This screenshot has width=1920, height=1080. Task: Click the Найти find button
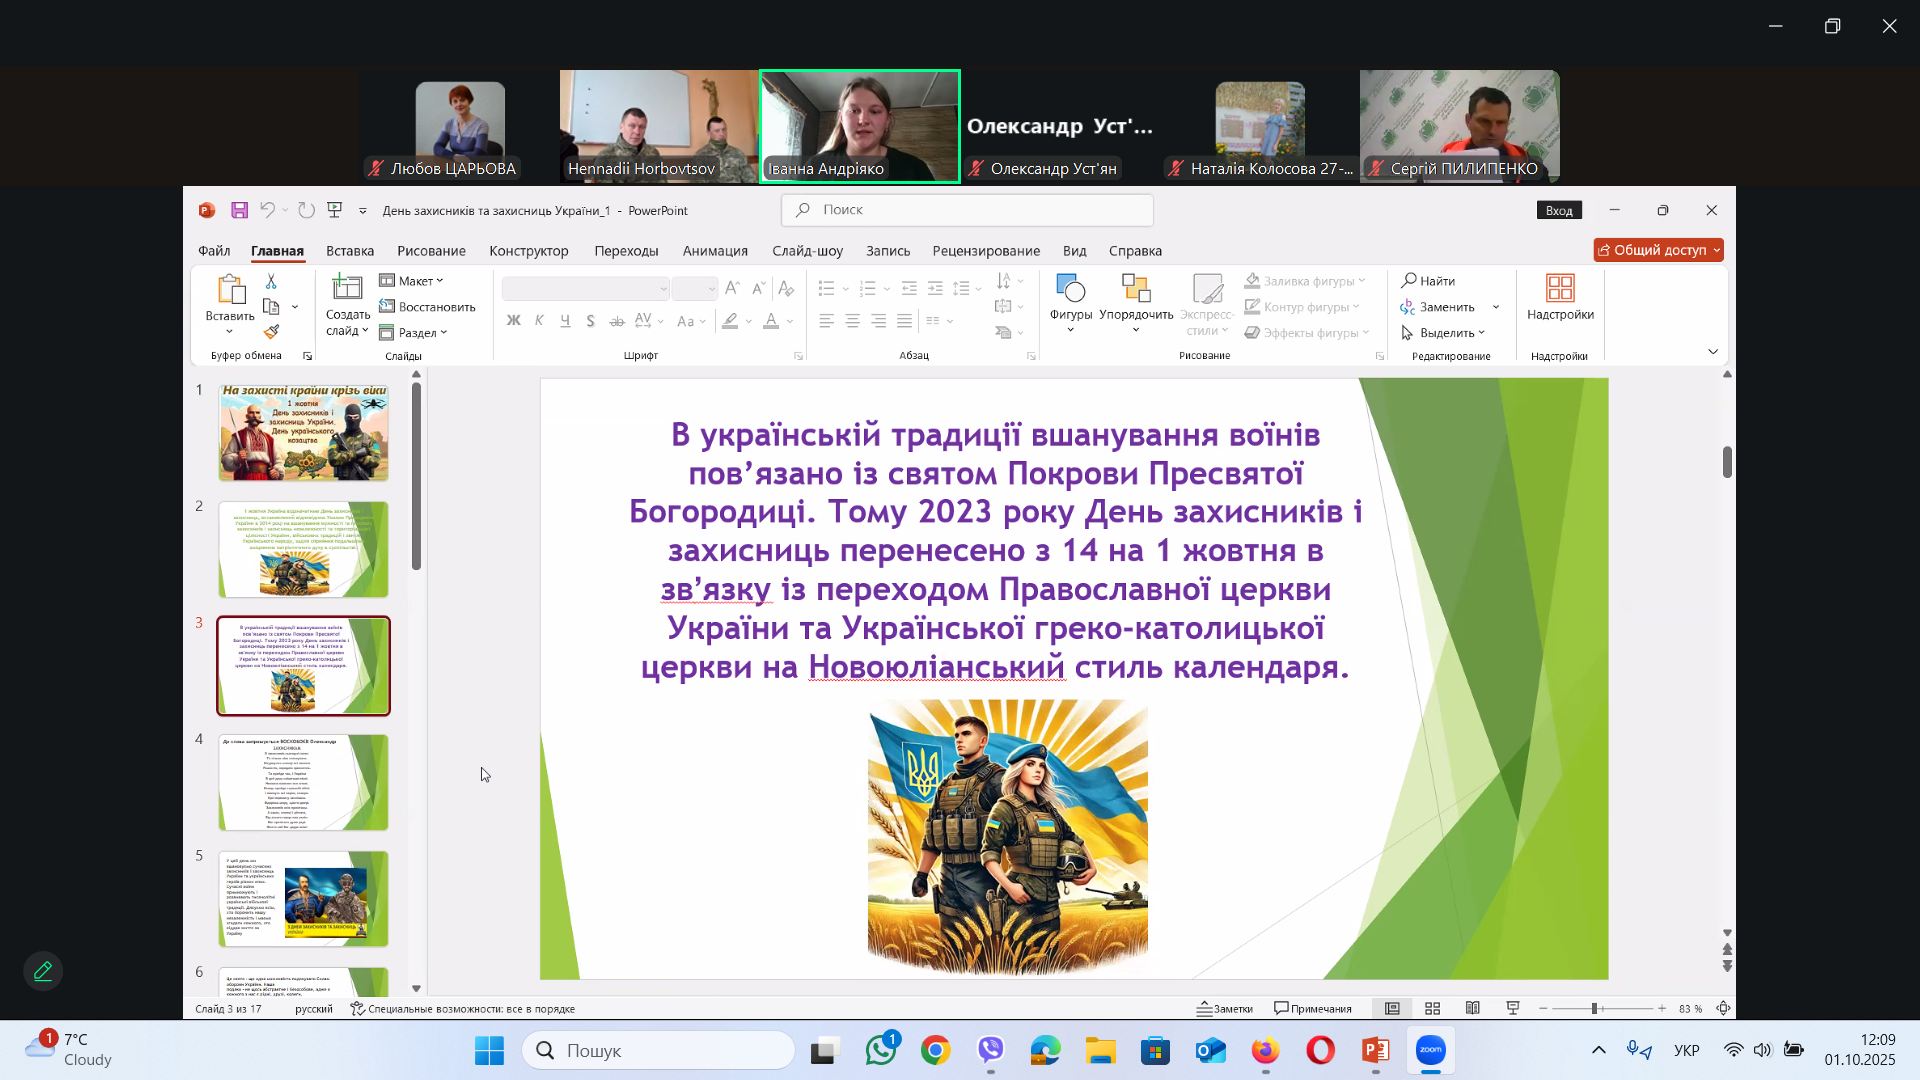(1428, 281)
